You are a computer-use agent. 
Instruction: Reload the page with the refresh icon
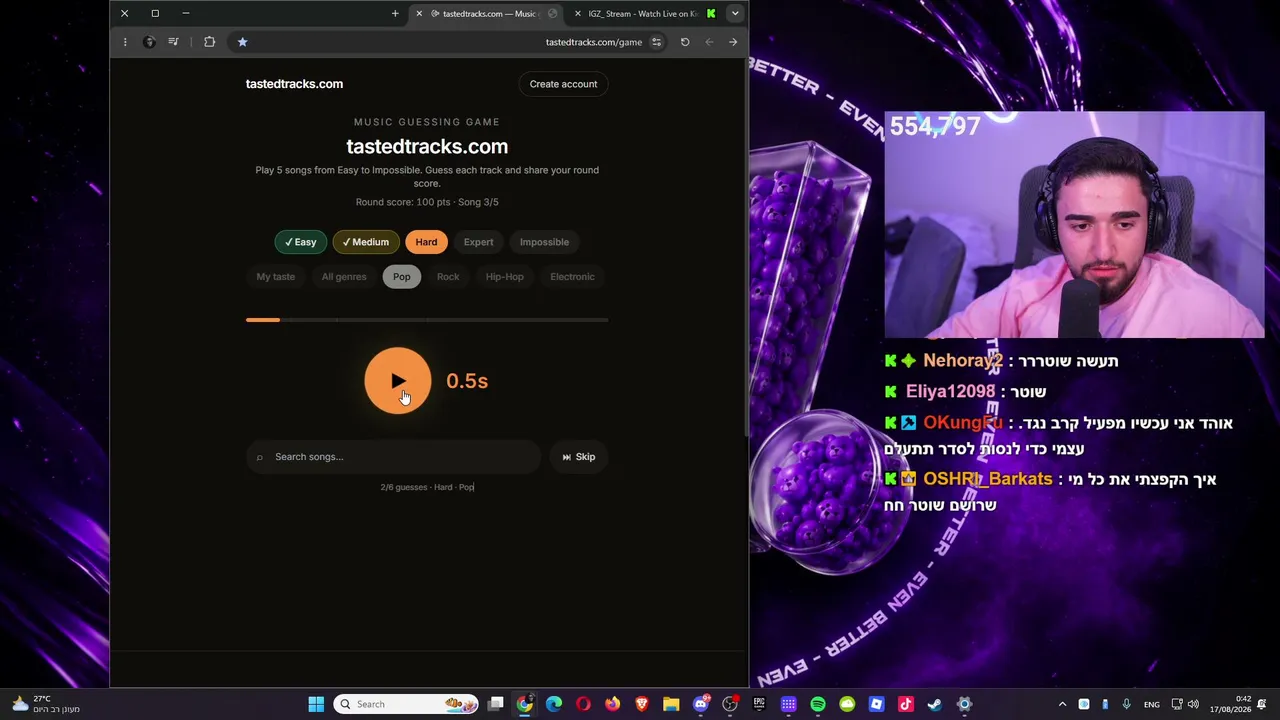685,42
